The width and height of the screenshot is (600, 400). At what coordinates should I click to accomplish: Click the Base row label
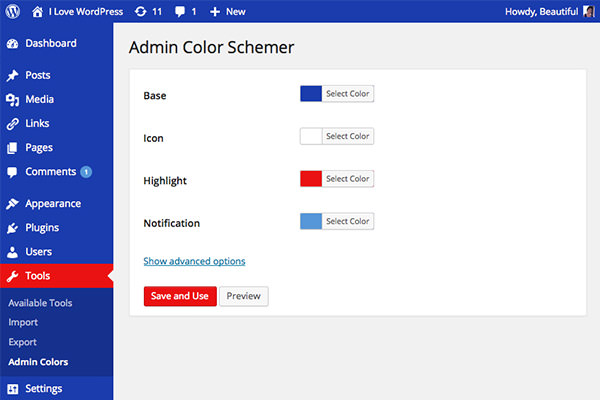coord(155,96)
